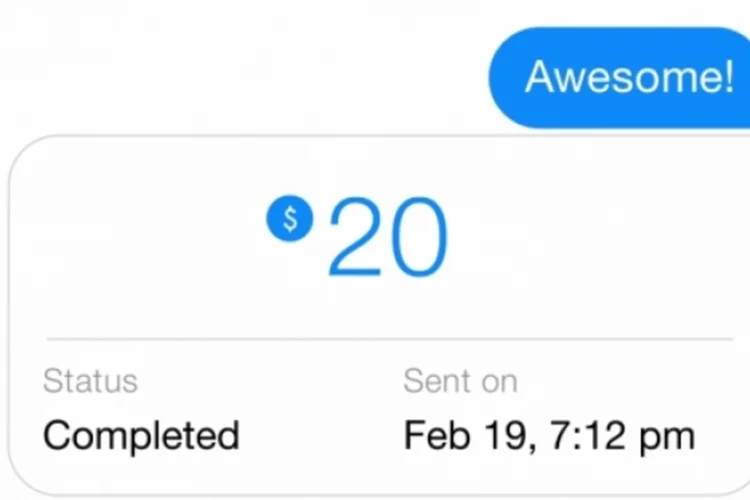The width and height of the screenshot is (750, 500).
Task: Click the Feb 19, 7:12 pm timestamp
Action: tap(549, 435)
